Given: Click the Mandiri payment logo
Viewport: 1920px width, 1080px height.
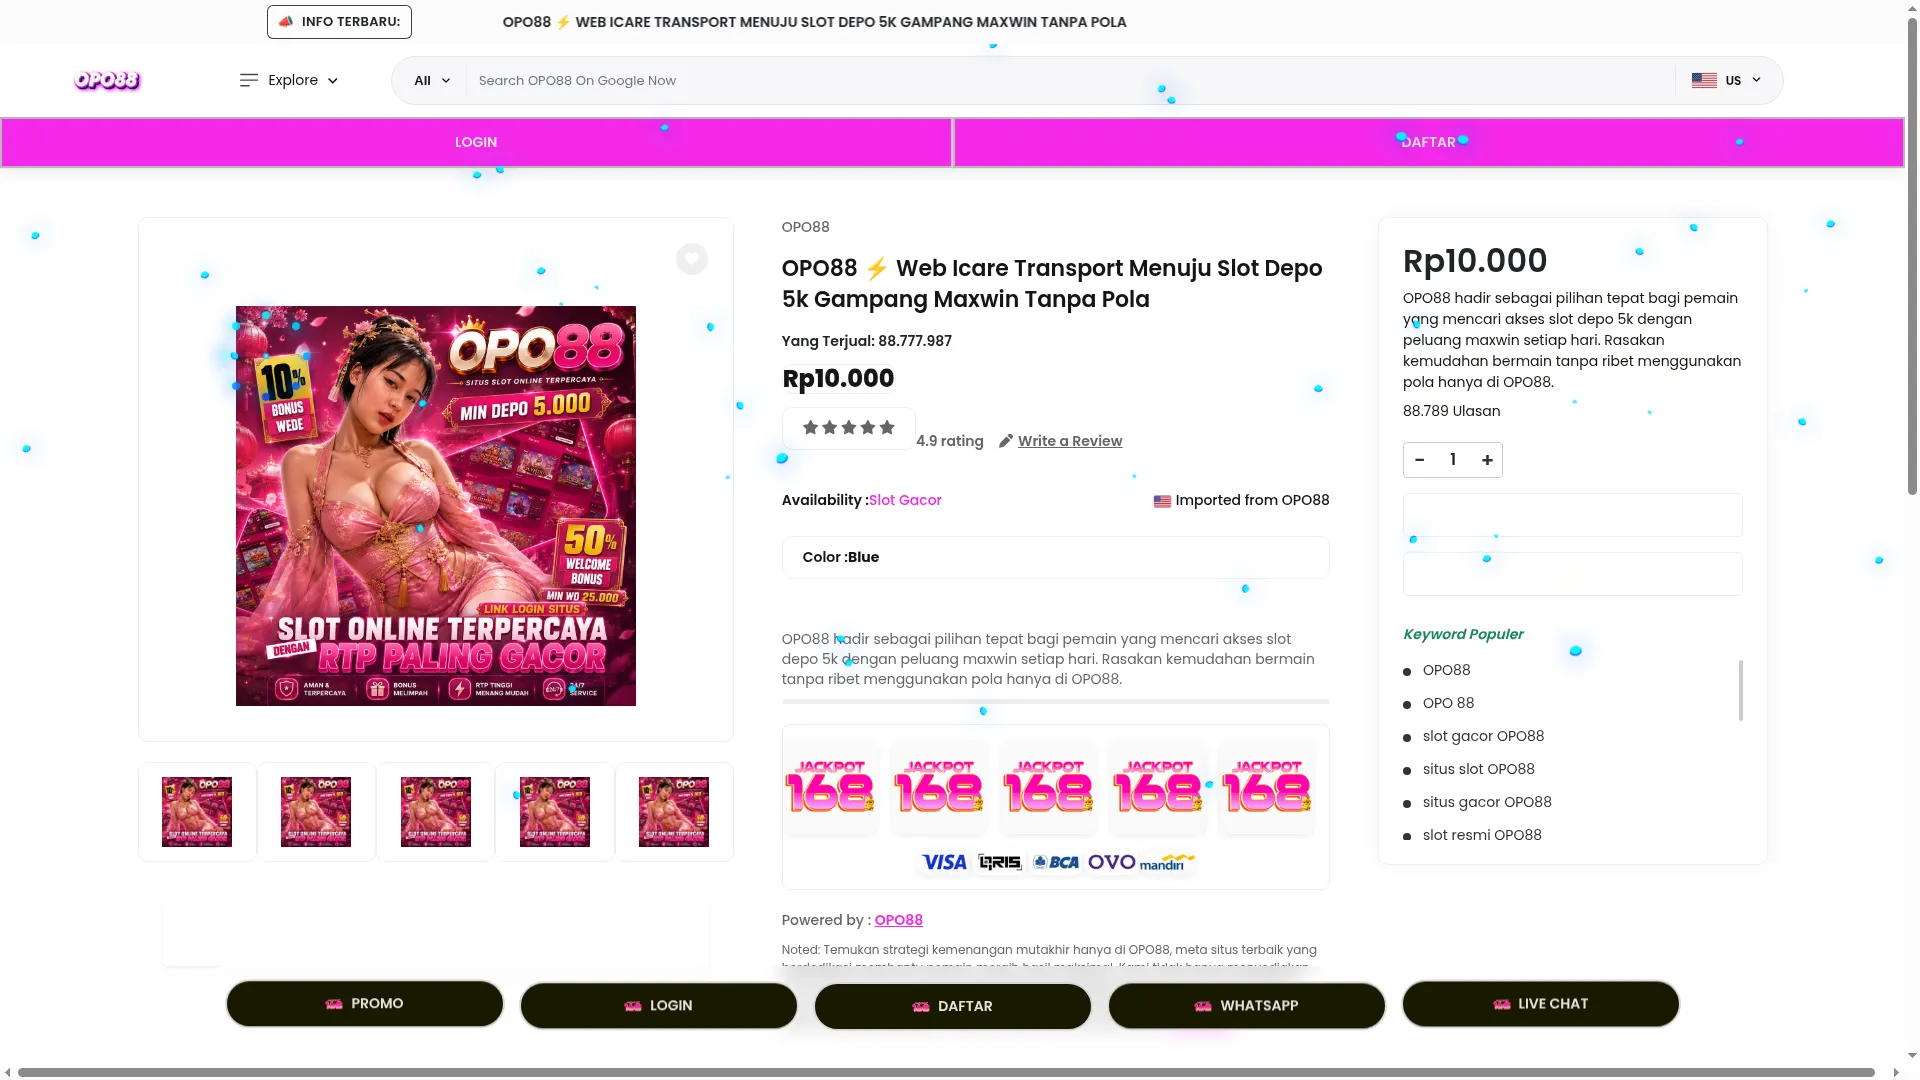Looking at the screenshot, I should tap(1167, 862).
